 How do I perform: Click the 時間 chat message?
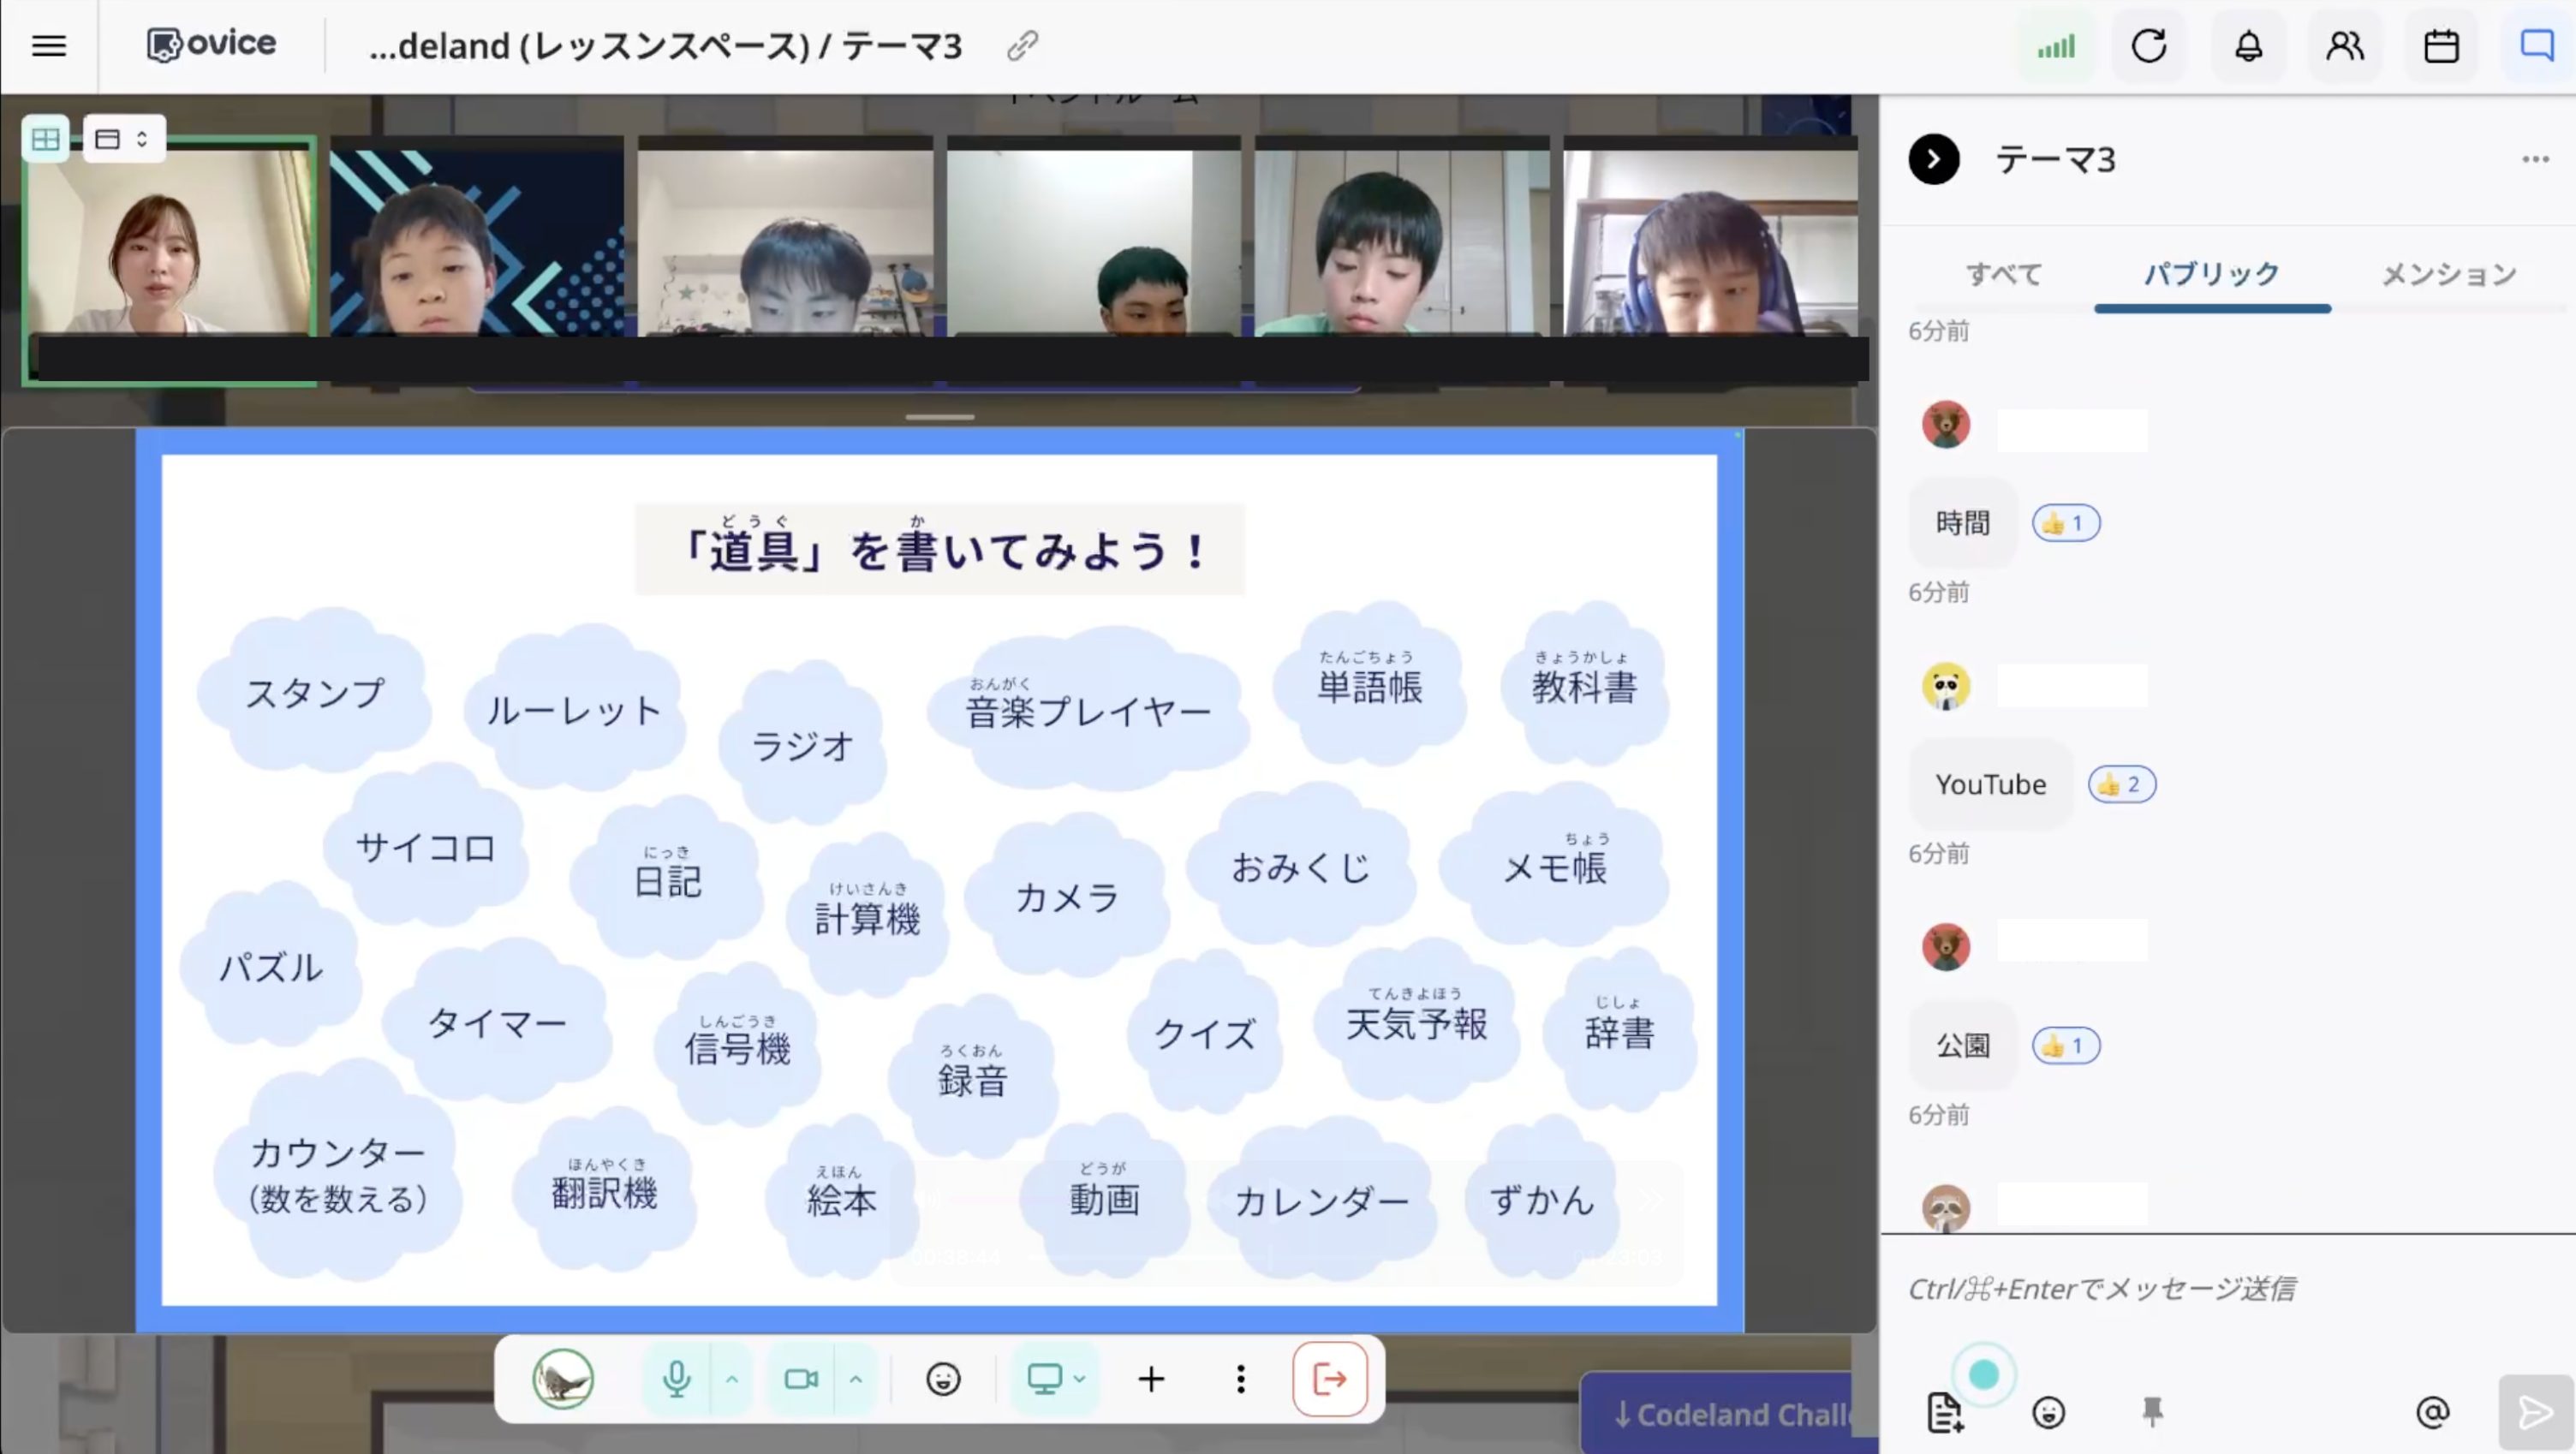(1962, 523)
